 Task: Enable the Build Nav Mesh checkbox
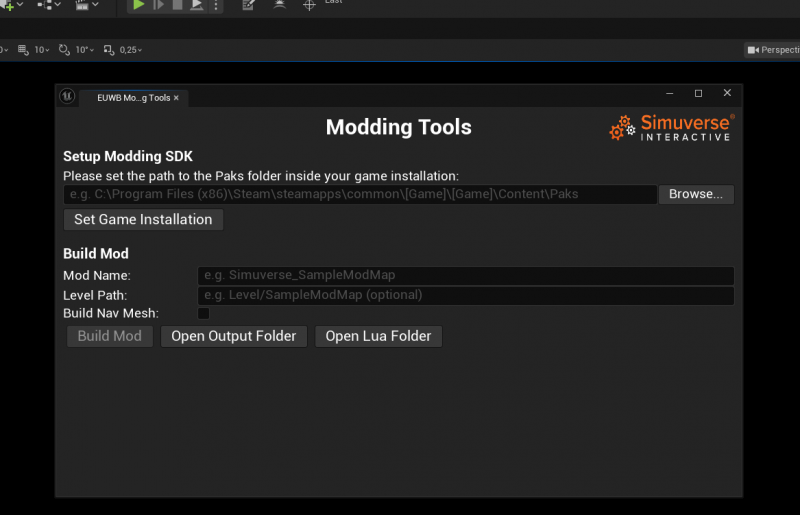[x=203, y=313]
